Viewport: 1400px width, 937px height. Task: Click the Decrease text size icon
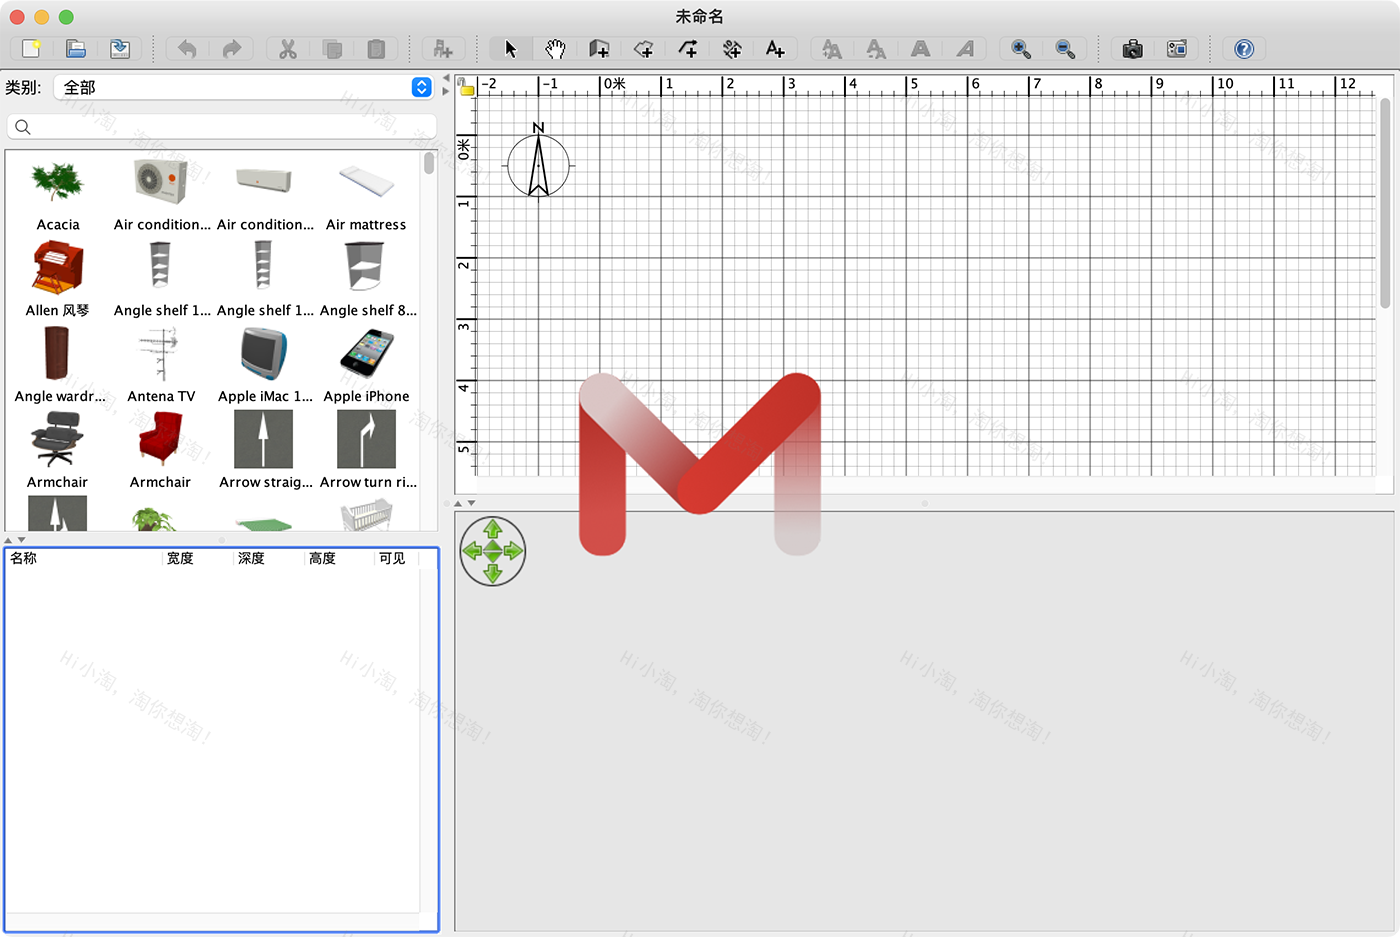tap(876, 49)
